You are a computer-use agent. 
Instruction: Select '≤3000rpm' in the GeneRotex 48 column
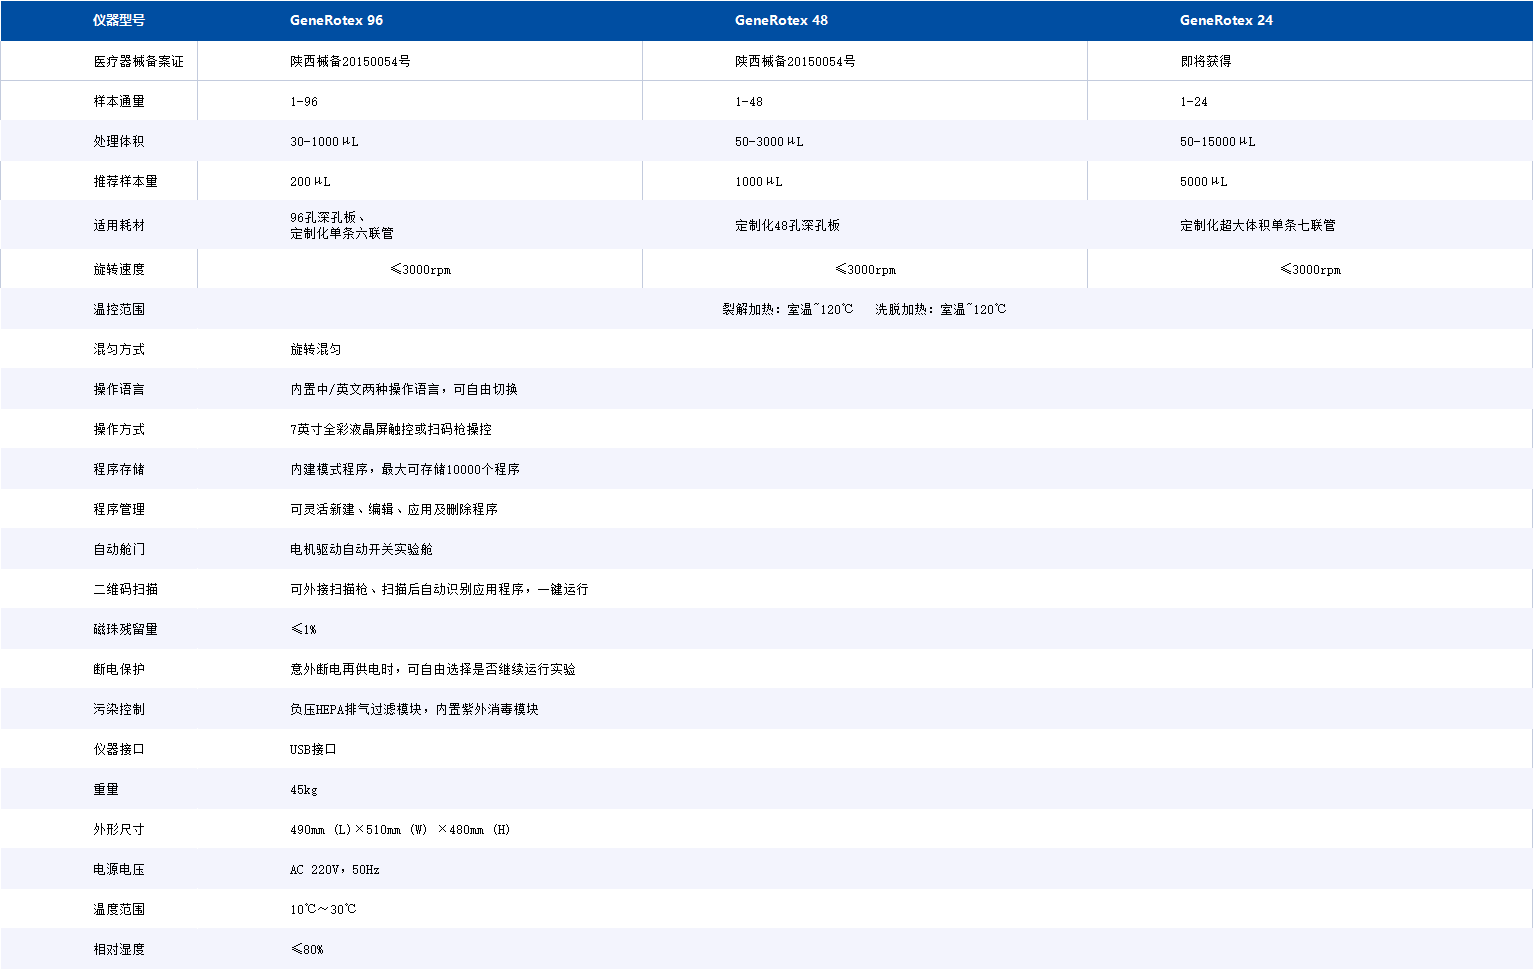point(865,269)
